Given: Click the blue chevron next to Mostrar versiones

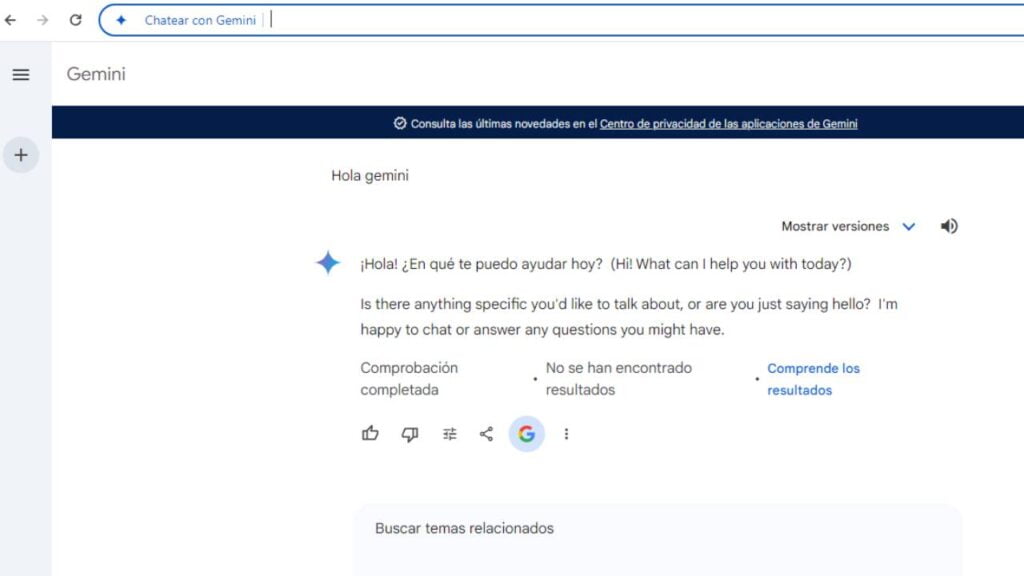Looking at the screenshot, I should 908,227.
